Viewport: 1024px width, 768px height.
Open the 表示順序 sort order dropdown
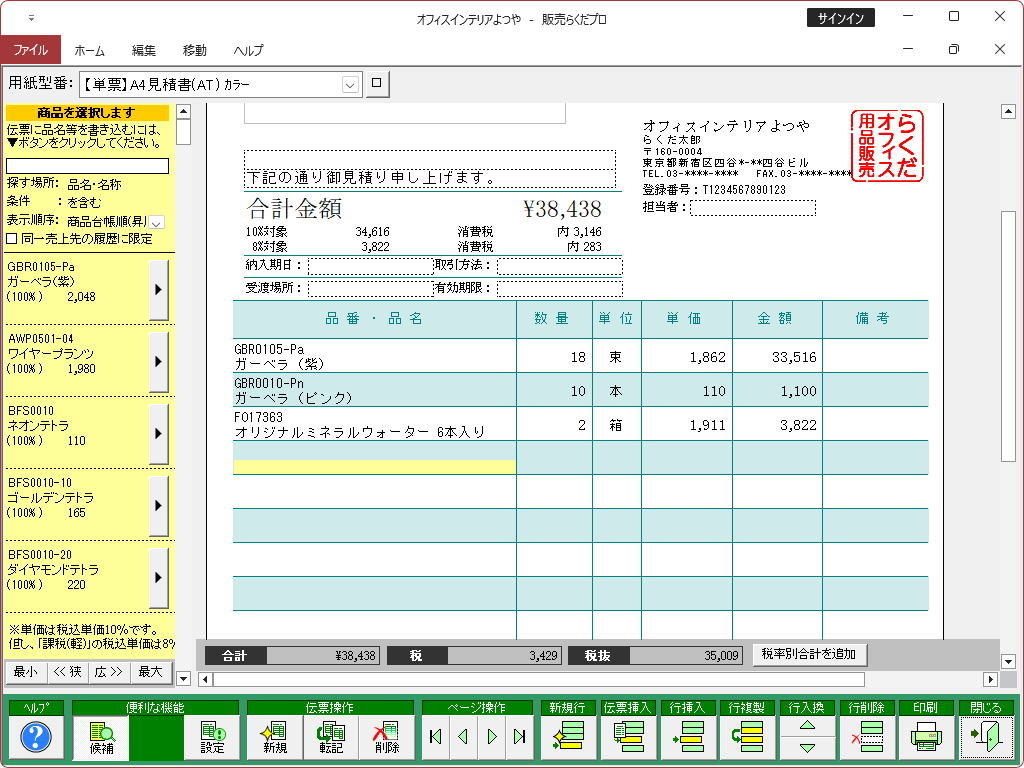(x=157, y=222)
